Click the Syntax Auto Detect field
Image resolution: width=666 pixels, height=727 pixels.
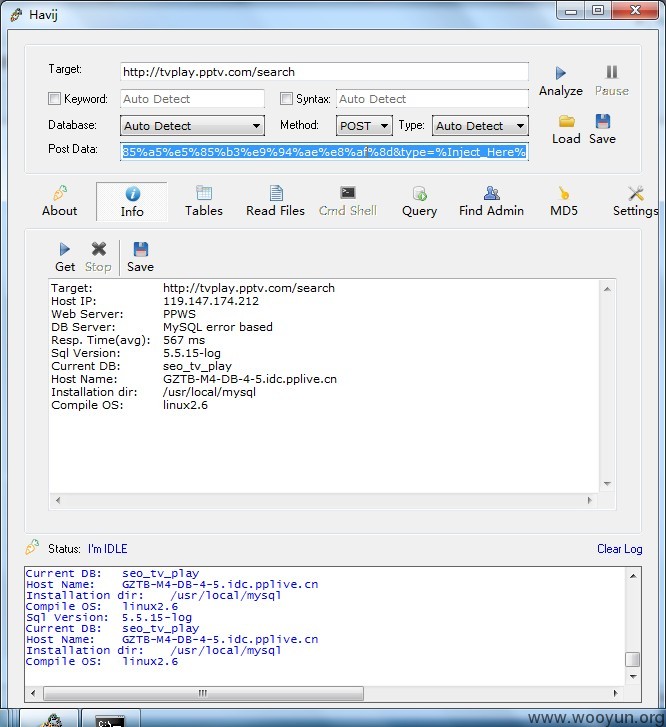432,99
